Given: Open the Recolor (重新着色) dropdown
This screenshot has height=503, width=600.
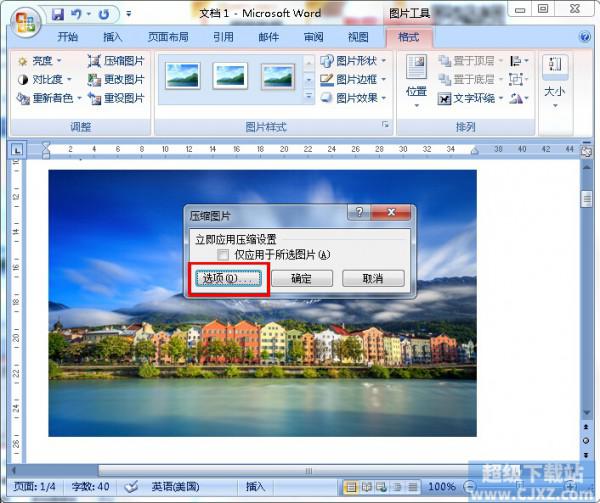Looking at the screenshot, I should click(x=49, y=98).
